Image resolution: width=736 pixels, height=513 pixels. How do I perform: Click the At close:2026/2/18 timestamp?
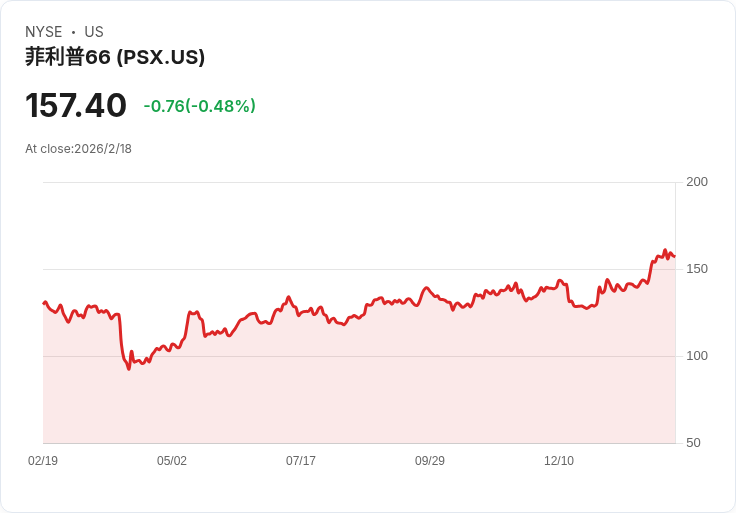78,149
